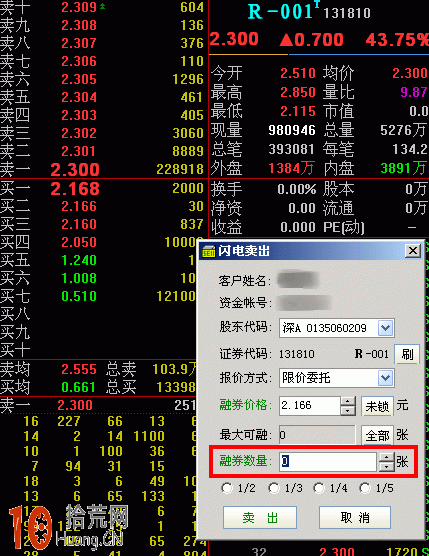This screenshot has height=556, width=429.
Task: Click the 卖出 sell button
Action: (x=260, y=518)
